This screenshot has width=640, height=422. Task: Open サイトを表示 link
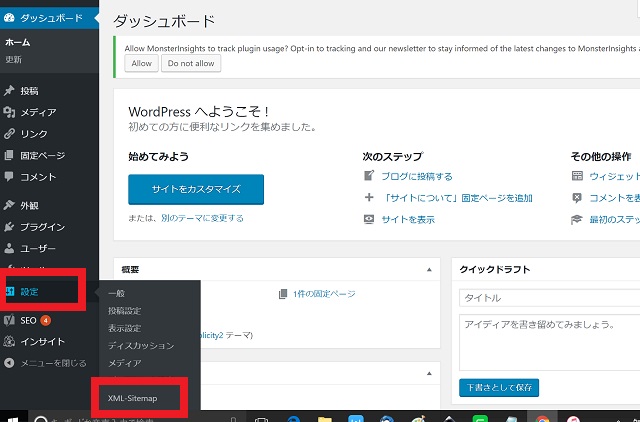[408, 220]
